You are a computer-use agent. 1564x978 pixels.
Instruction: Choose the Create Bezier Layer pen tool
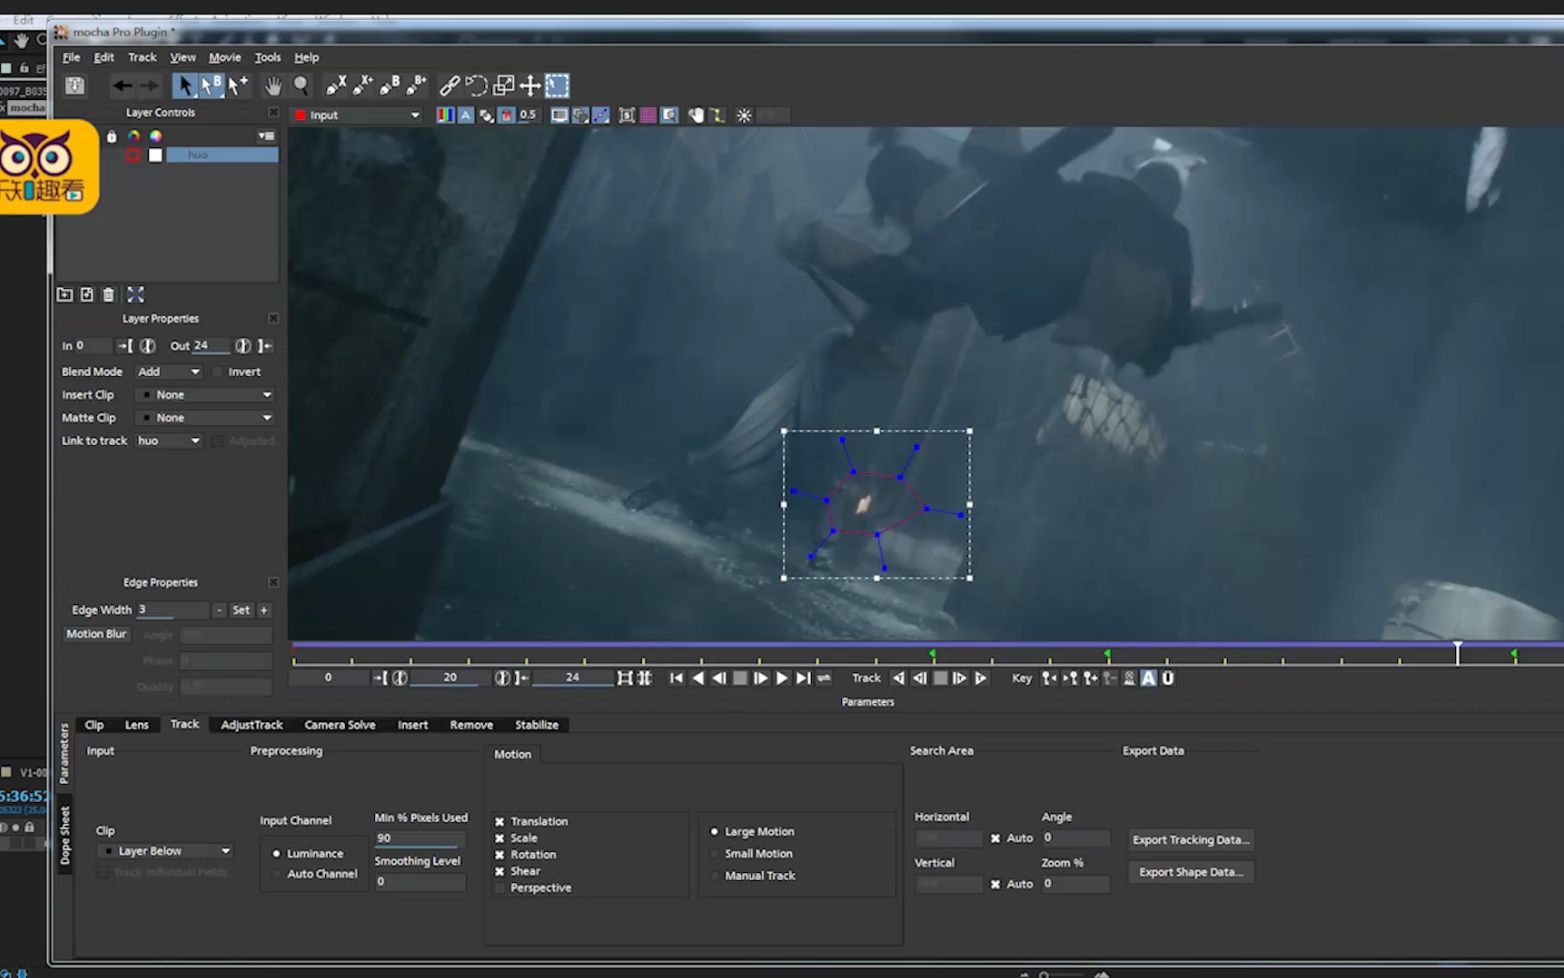(x=389, y=86)
